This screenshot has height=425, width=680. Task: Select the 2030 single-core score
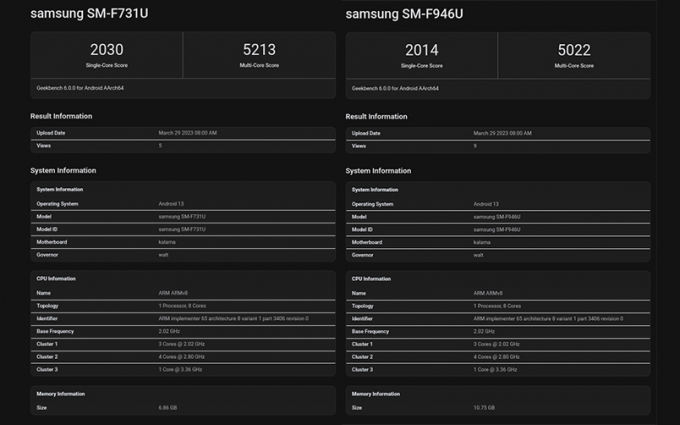tap(107, 49)
